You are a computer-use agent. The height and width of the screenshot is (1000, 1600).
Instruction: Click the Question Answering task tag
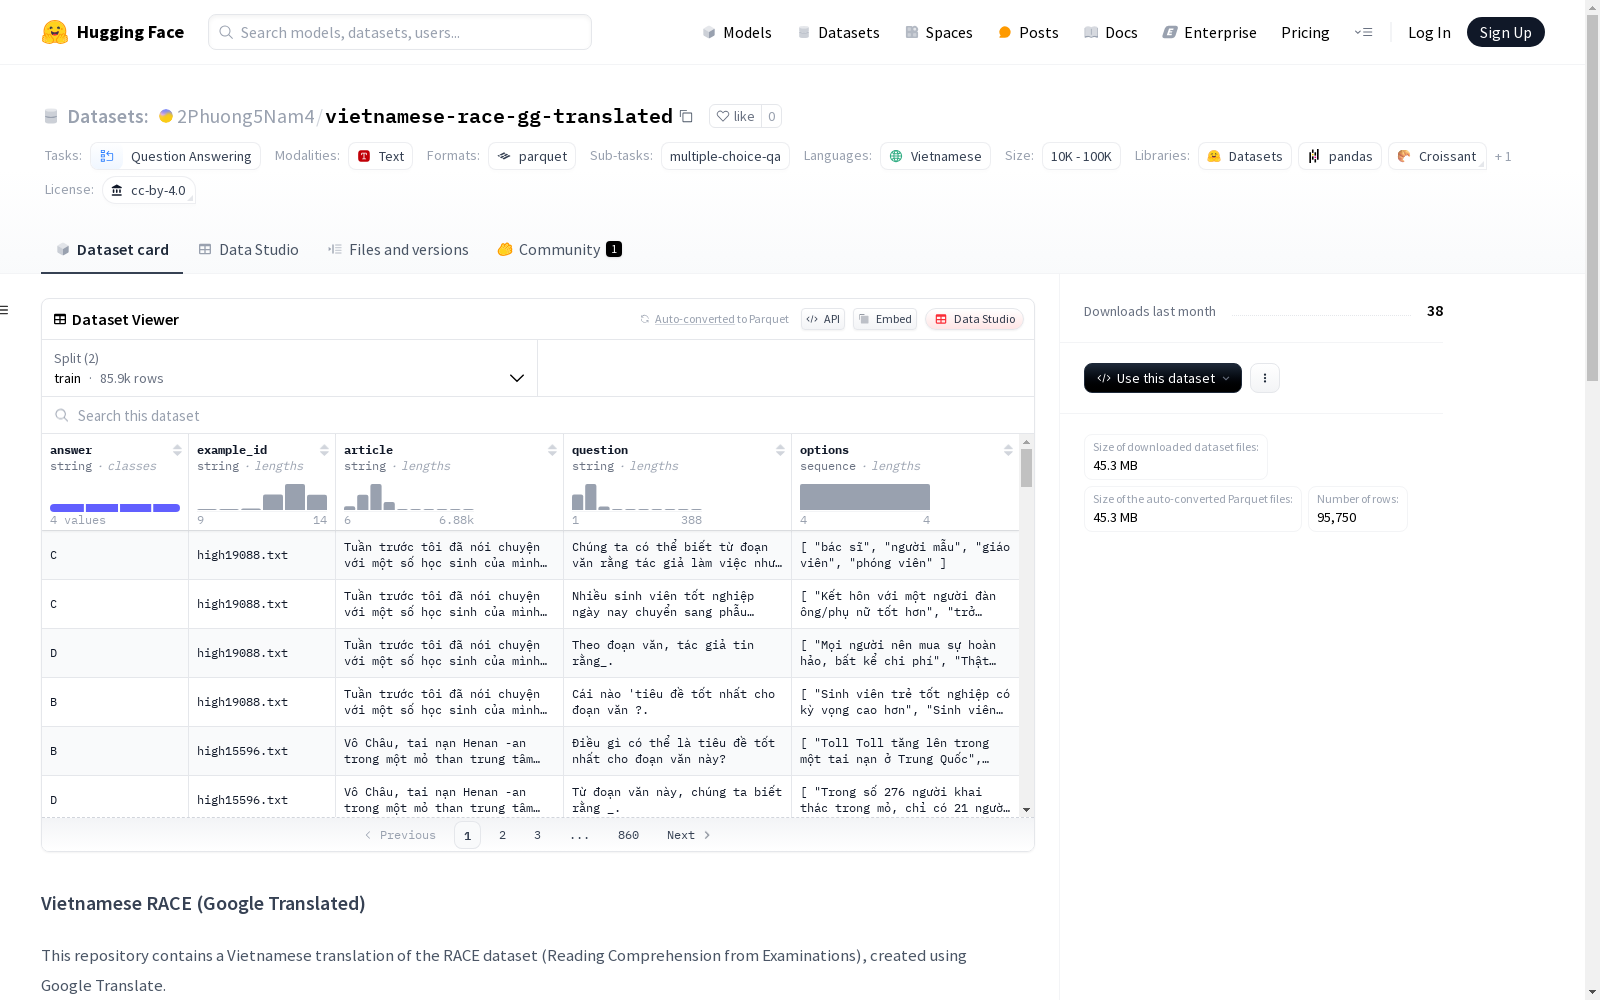click(176, 156)
